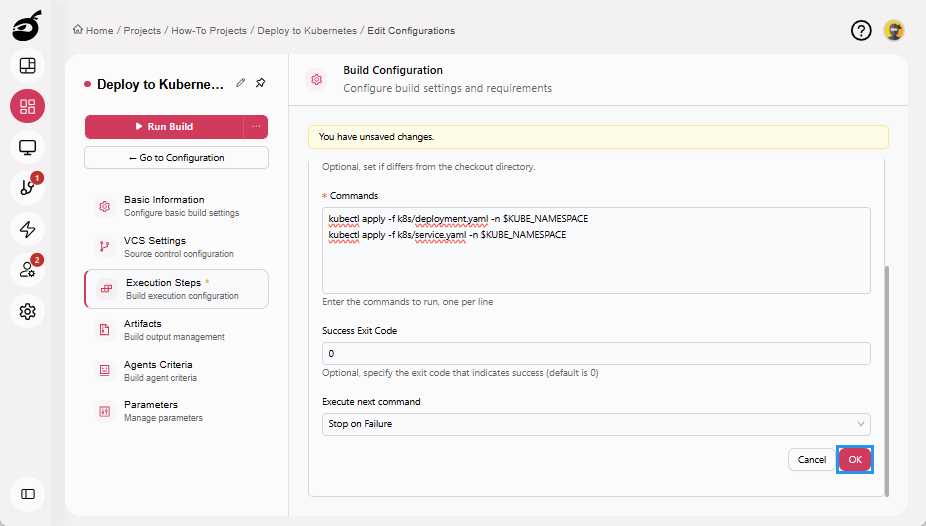Open Agents Criteria section
Viewport: 926px width, 526px height.
(x=176, y=371)
